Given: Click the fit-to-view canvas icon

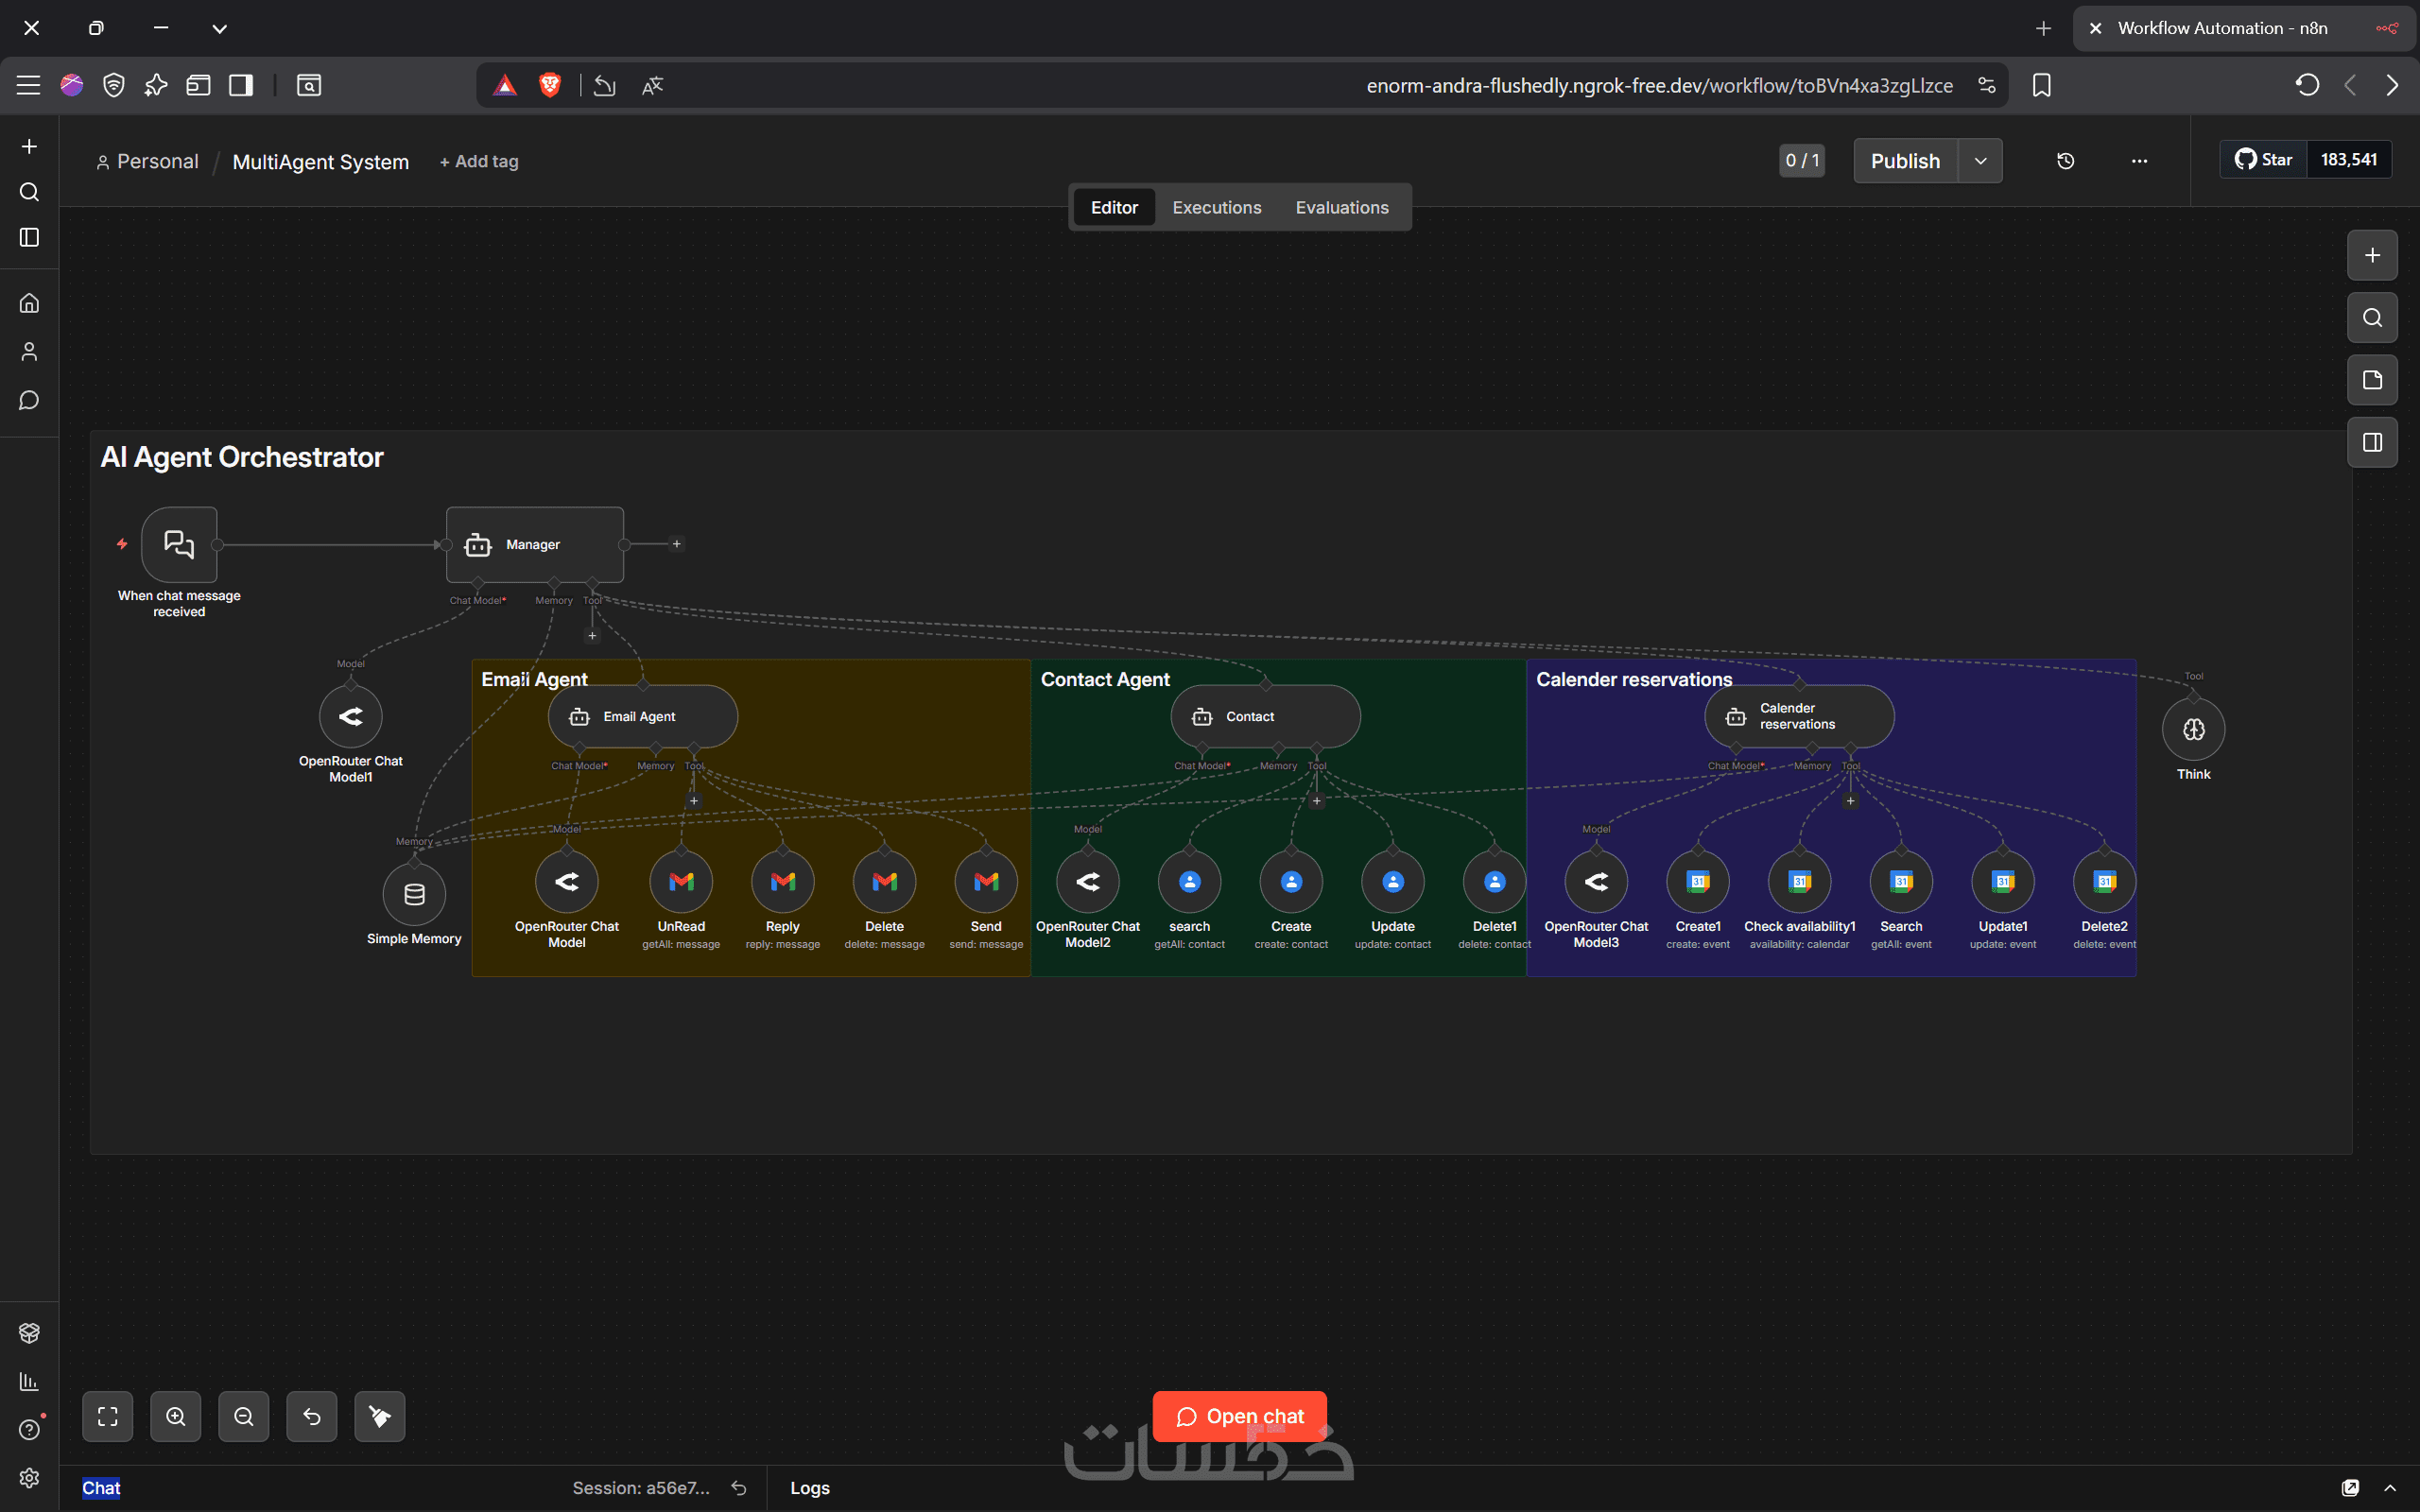Looking at the screenshot, I should click(x=107, y=1416).
